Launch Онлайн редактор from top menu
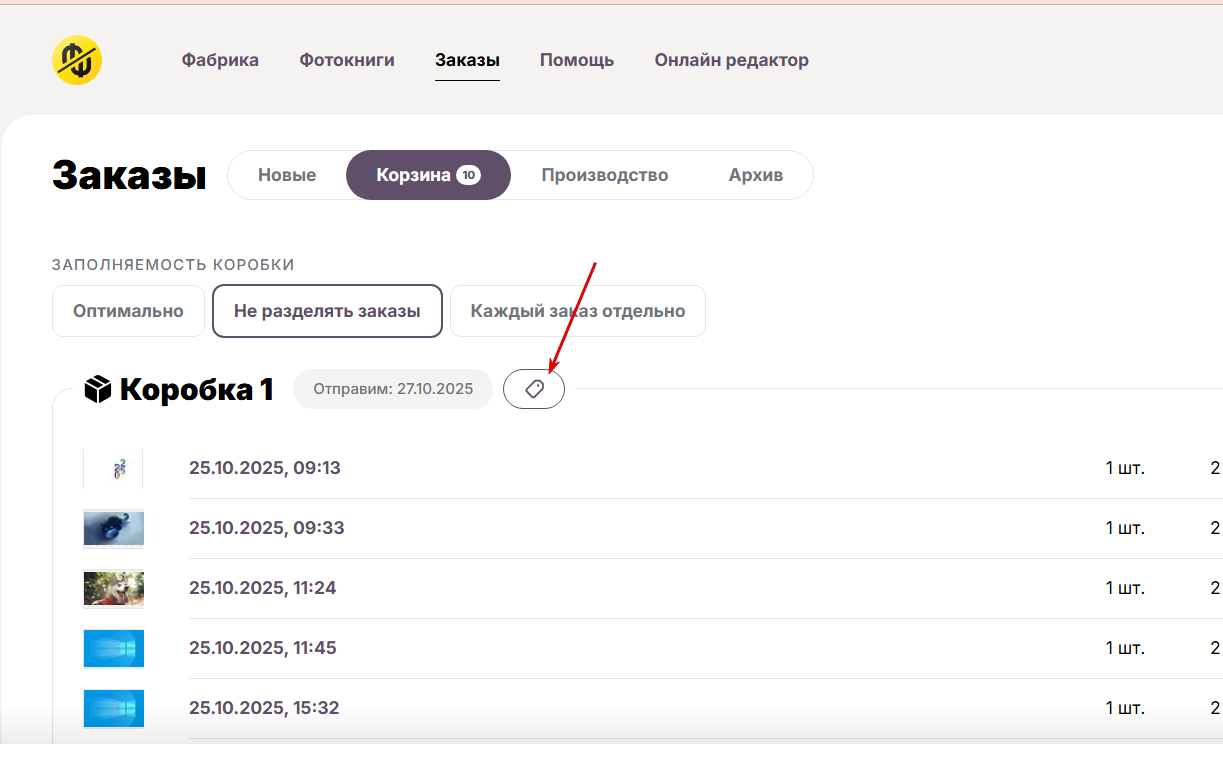 pos(732,60)
